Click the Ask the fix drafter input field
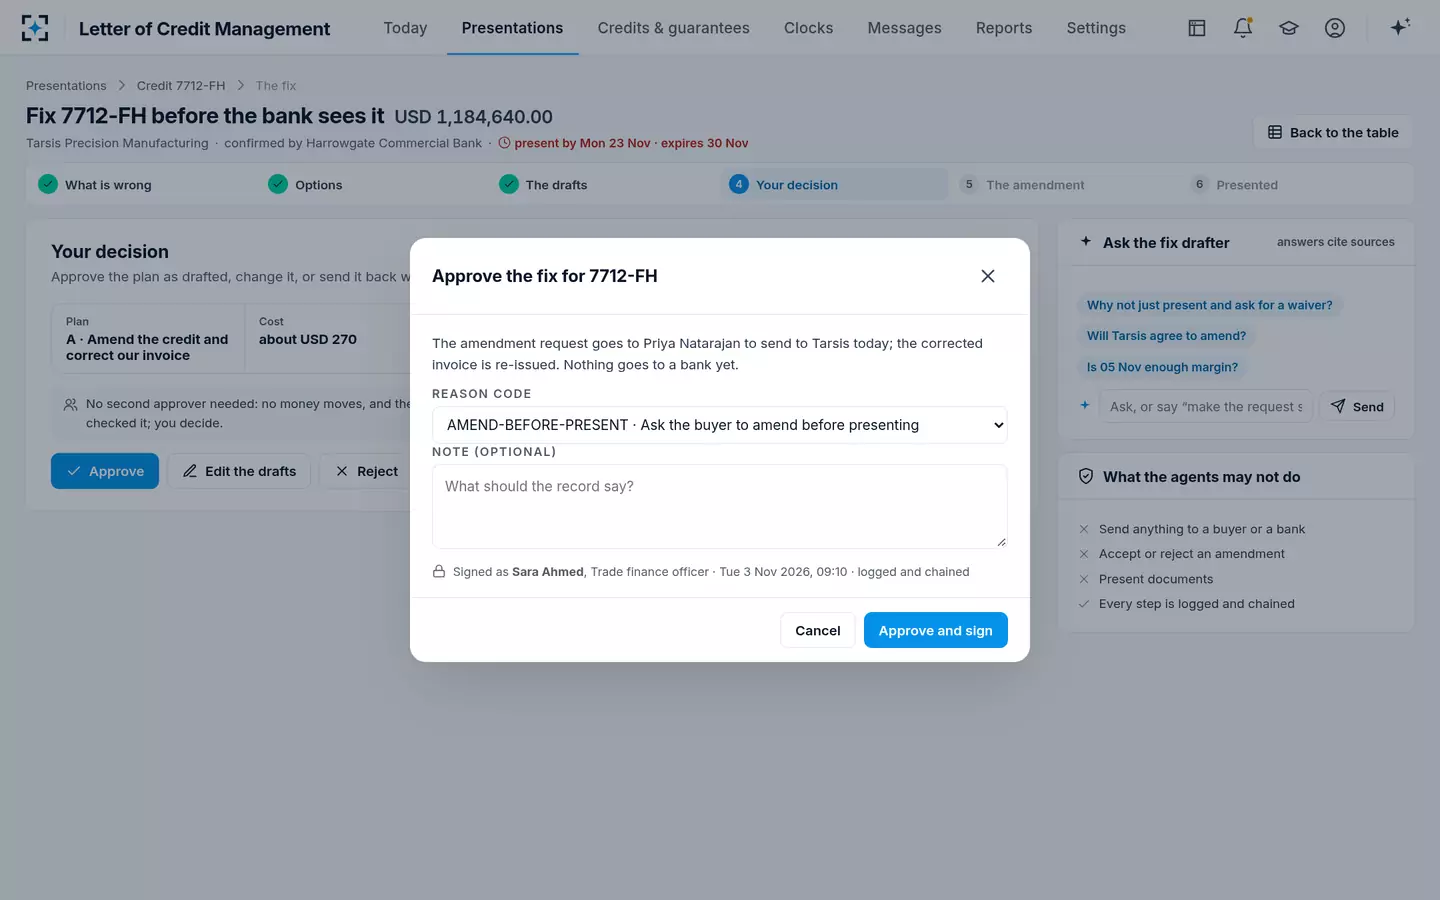 (1206, 406)
